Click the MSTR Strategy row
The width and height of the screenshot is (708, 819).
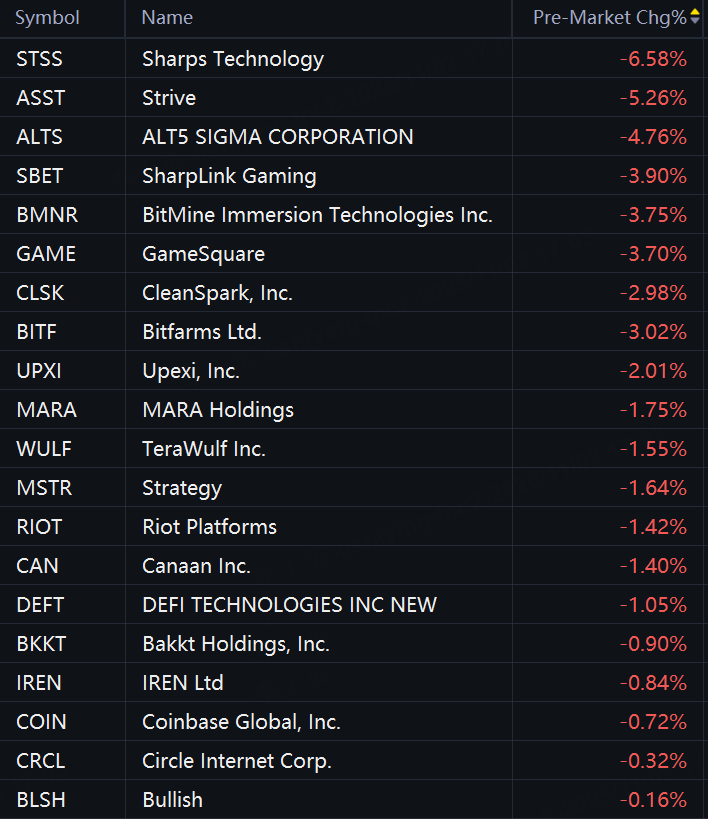(182, 488)
